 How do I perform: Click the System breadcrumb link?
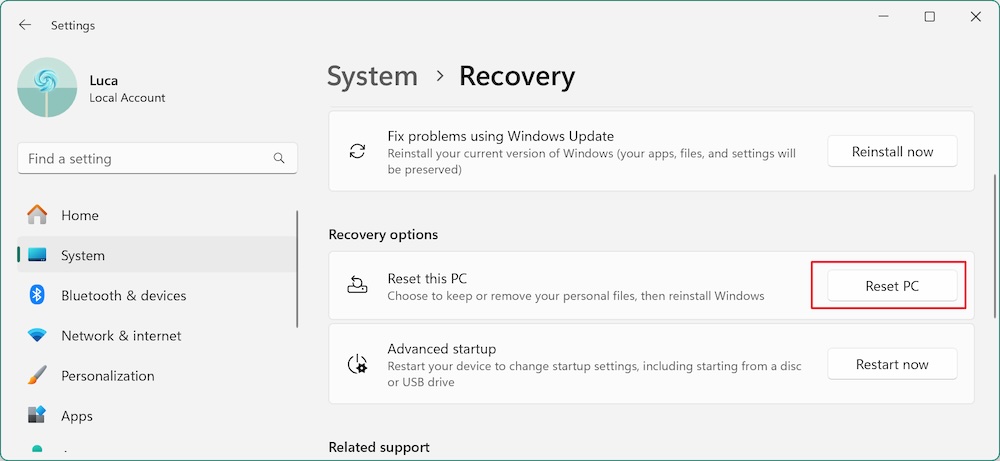click(x=372, y=77)
